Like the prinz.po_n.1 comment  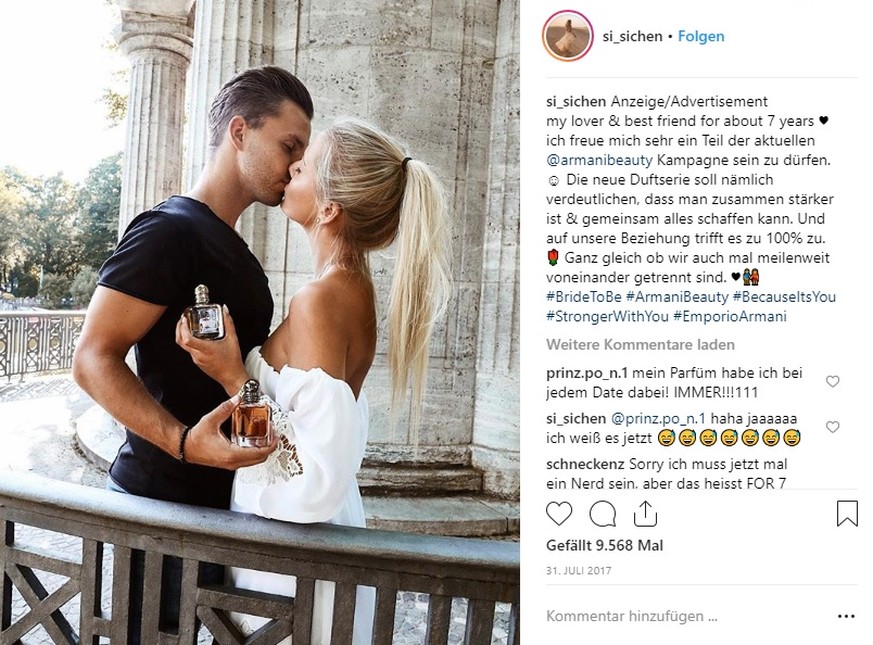point(832,382)
